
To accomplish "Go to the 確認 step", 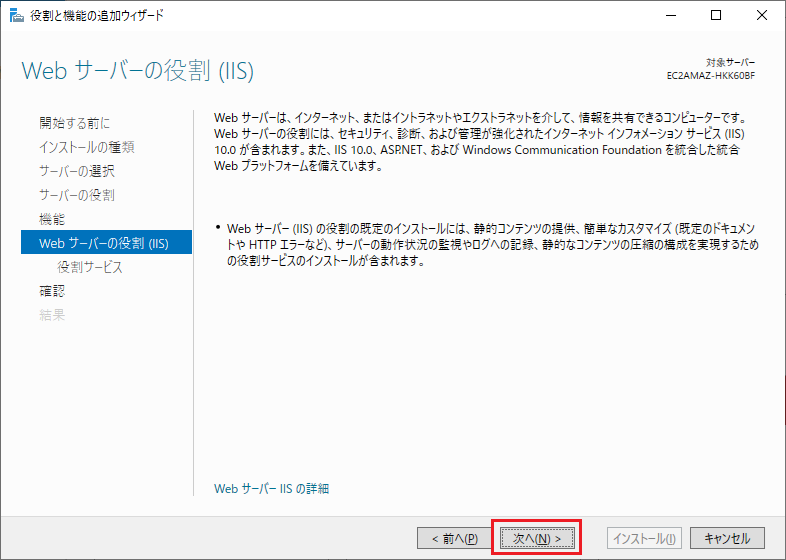I will click(x=52, y=291).
